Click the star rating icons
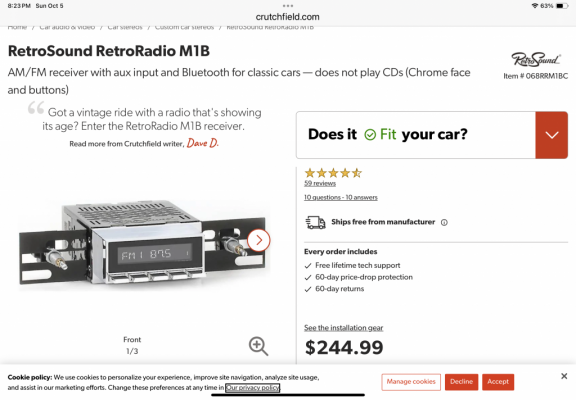 coord(333,173)
